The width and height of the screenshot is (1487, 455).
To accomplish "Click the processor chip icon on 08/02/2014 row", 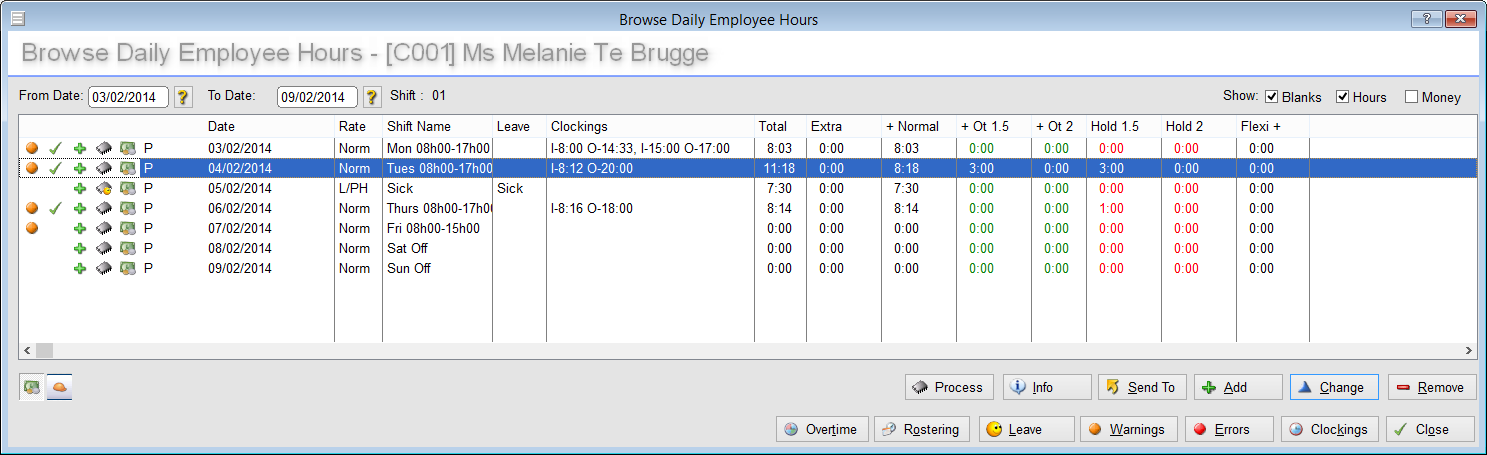I will [x=104, y=248].
